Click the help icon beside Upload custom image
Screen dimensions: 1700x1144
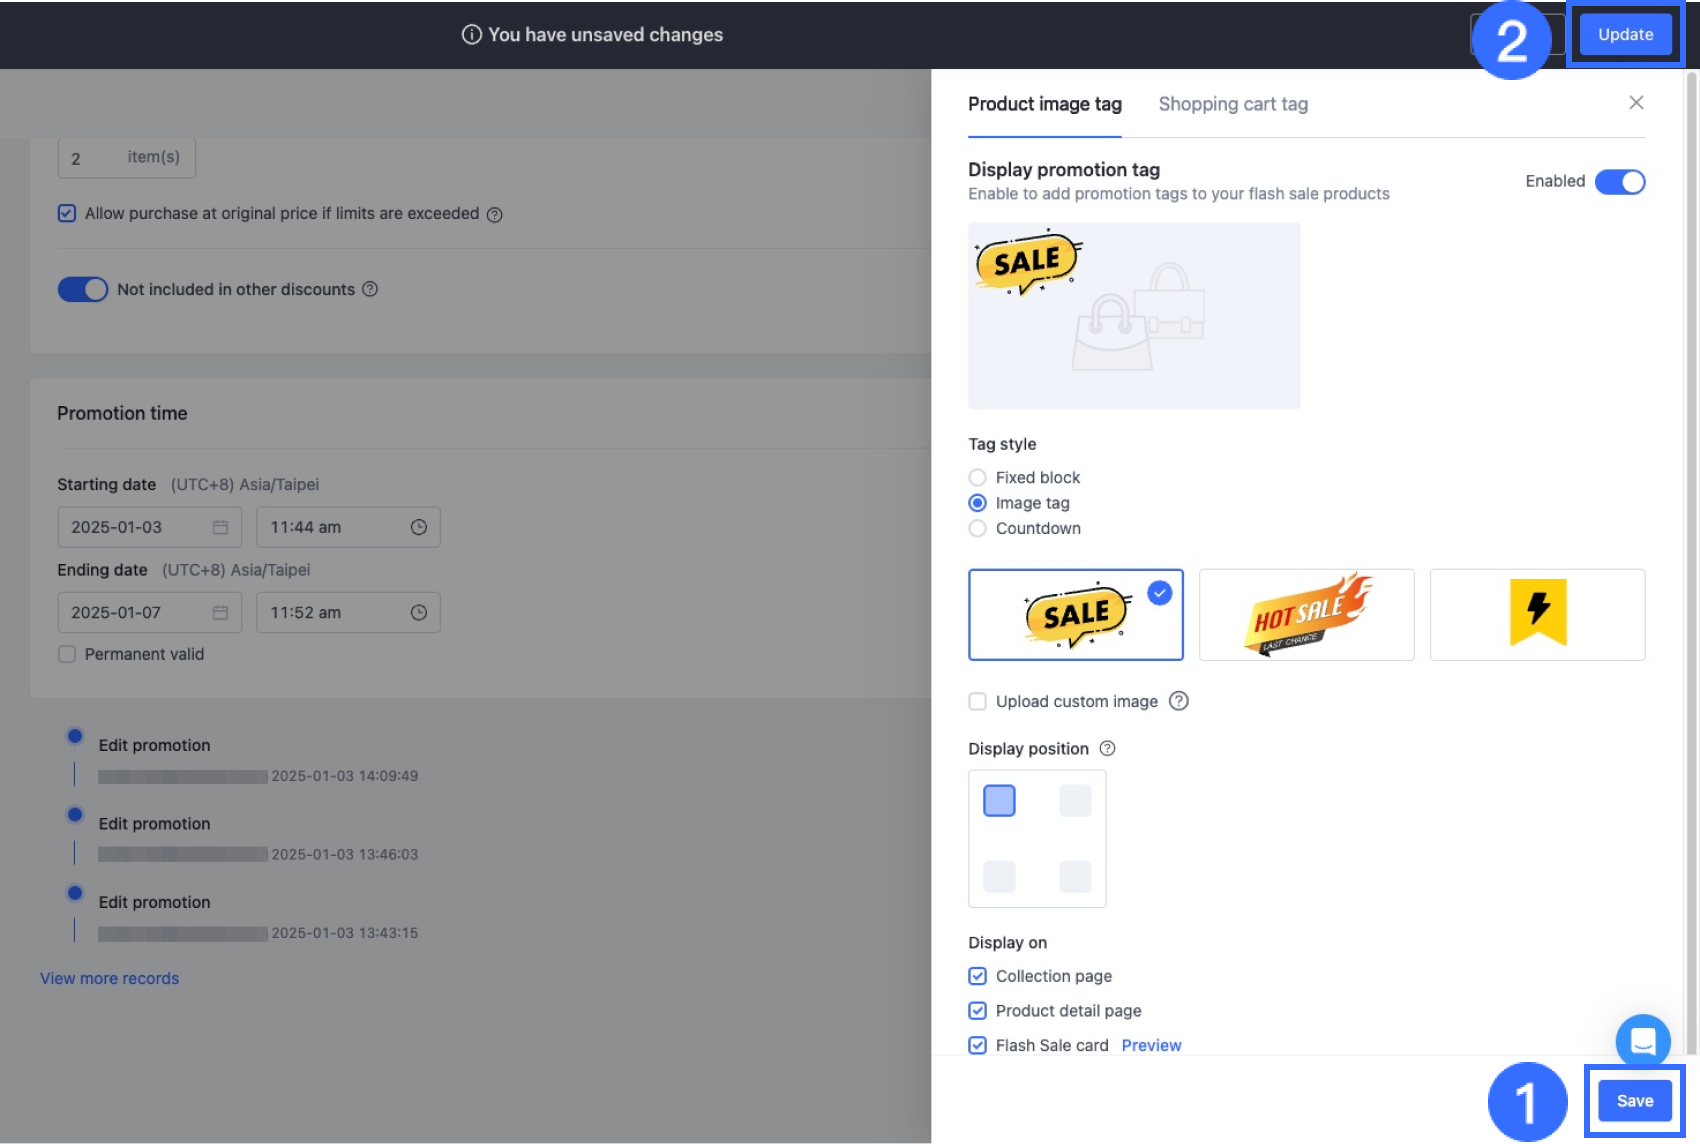[1179, 701]
